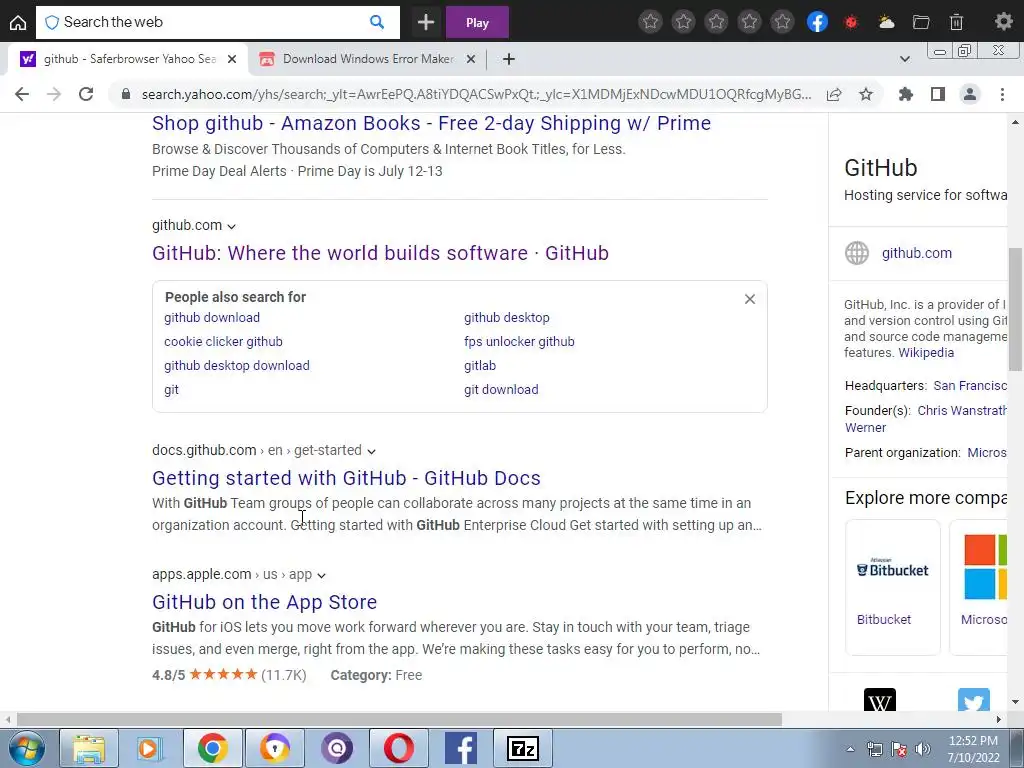
Task: Open the Bitbucket company card
Action: pos(893,586)
